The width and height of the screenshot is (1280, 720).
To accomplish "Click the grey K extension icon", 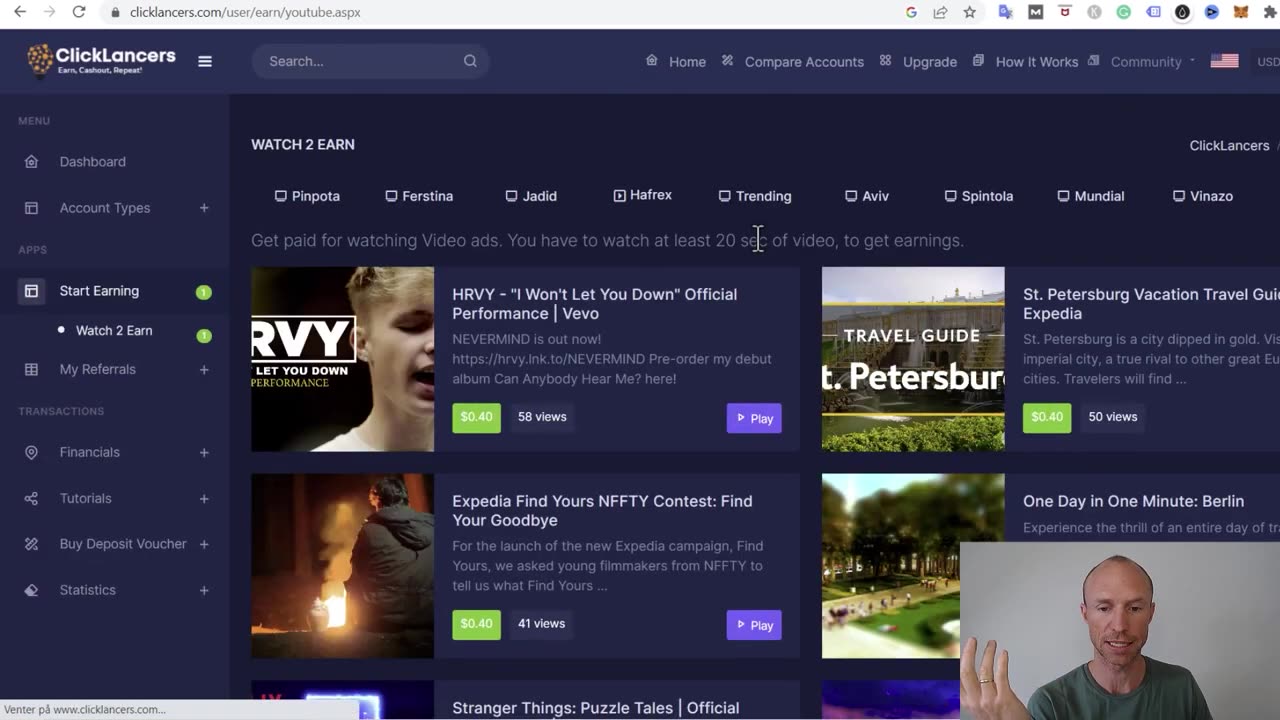I will 1094,12.
